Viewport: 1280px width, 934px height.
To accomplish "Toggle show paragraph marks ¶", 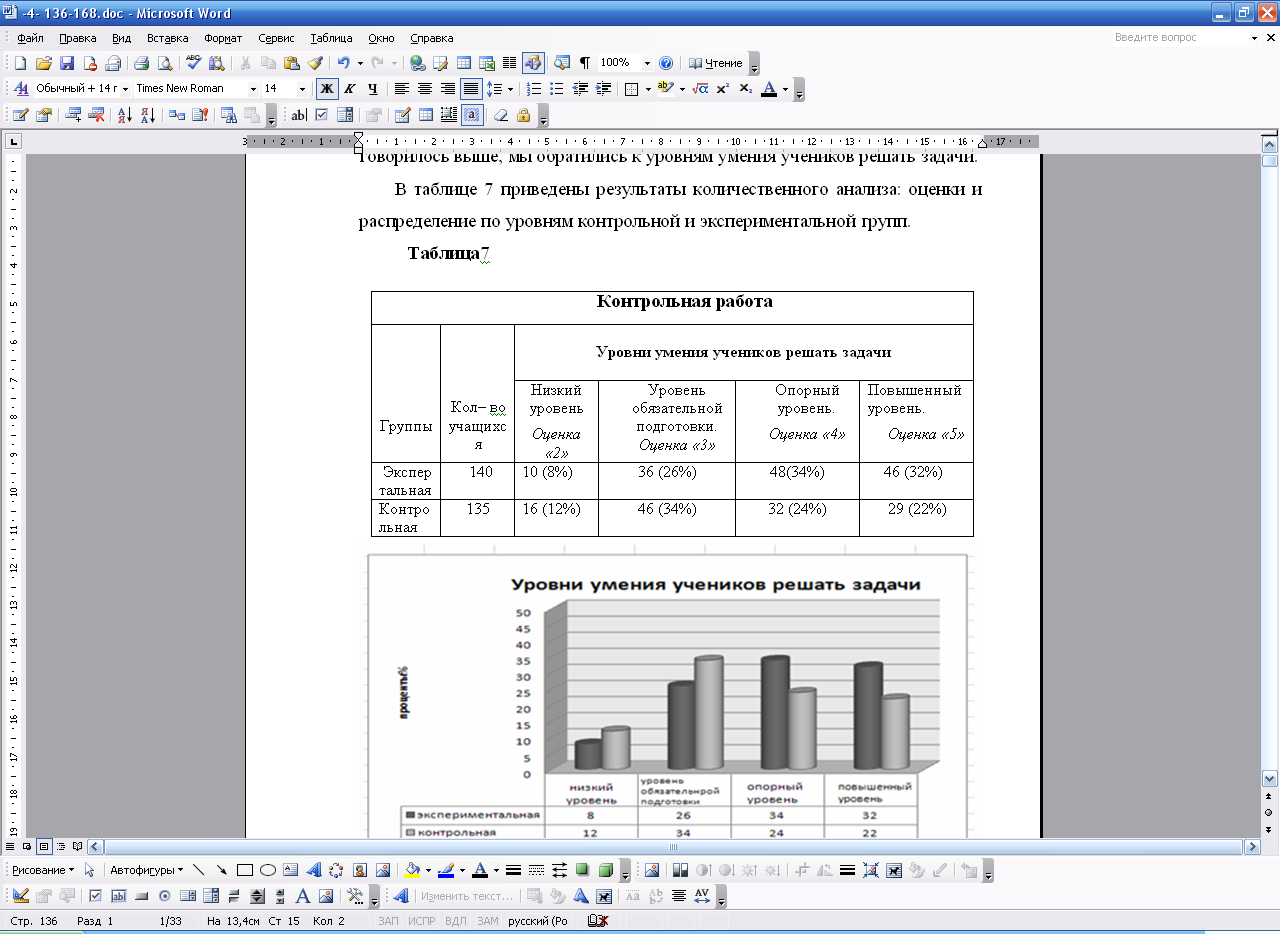I will (585, 63).
